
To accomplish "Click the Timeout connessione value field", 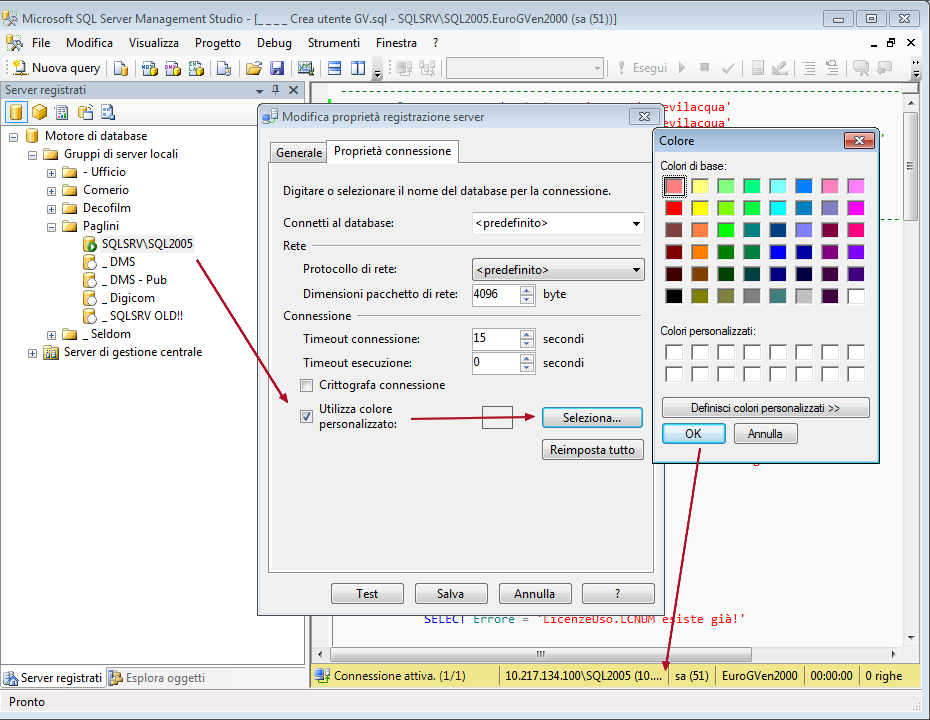I will click(496, 339).
